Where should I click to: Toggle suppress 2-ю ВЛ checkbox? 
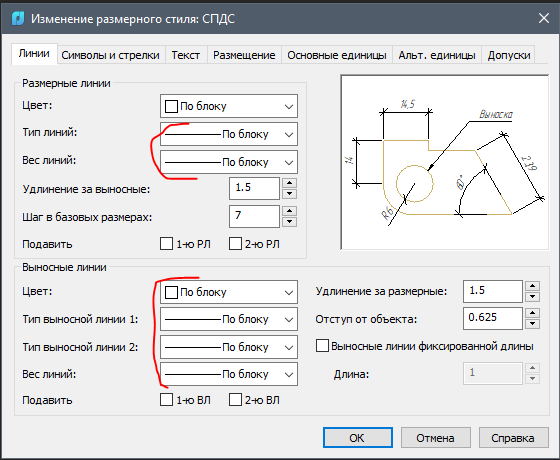(x=235, y=400)
